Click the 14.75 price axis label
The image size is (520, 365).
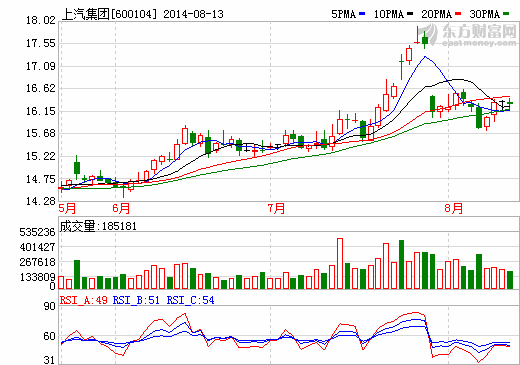point(41,179)
